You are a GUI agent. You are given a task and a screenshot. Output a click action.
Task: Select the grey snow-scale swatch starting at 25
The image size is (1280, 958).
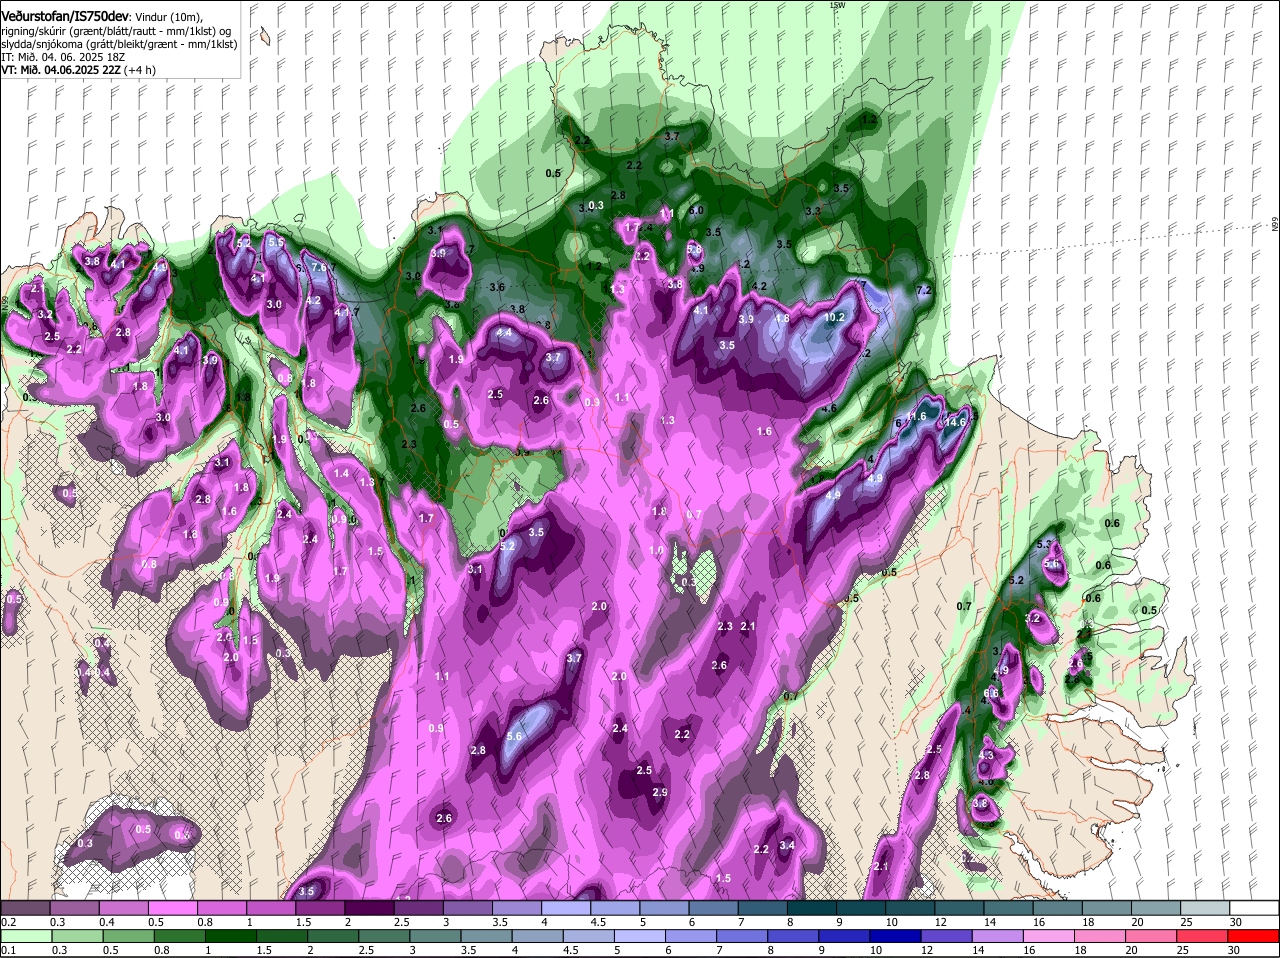[1206, 907]
